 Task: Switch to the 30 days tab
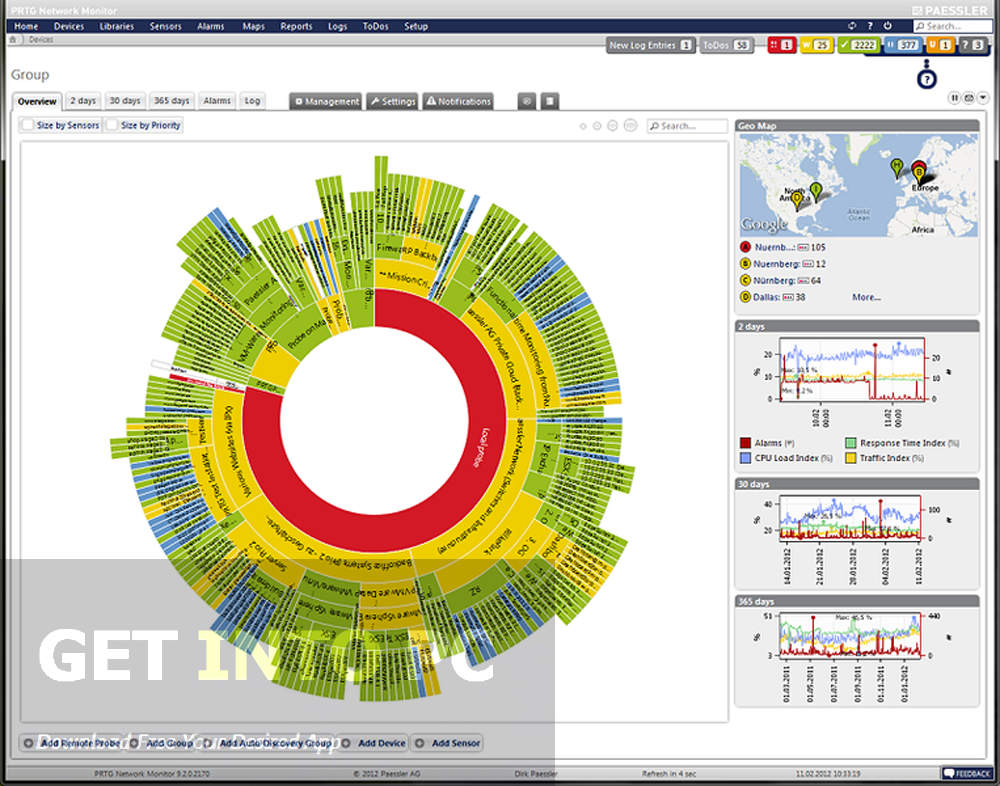[x=124, y=101]
